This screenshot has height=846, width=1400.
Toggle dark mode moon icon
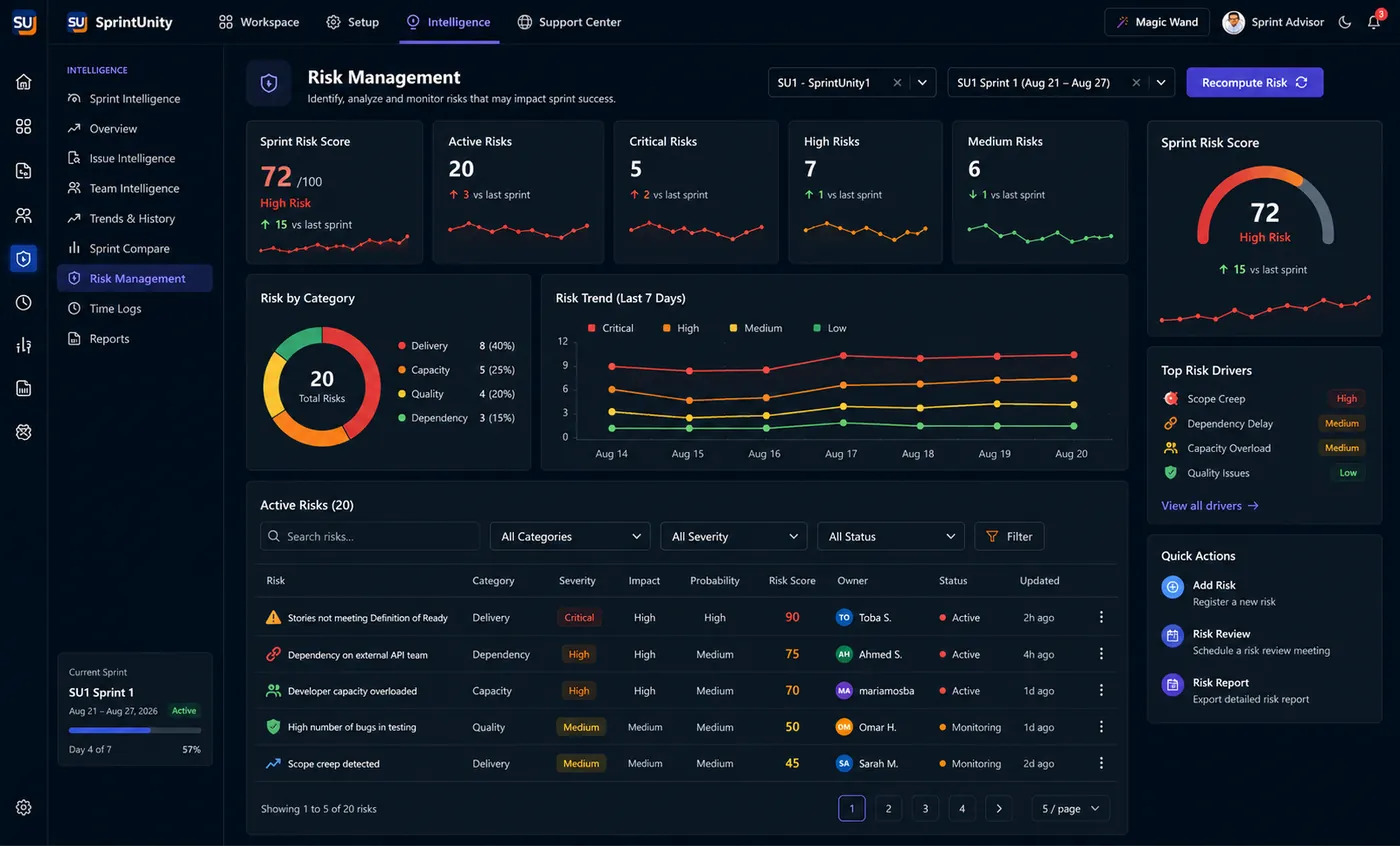[x=1345, y=22]
